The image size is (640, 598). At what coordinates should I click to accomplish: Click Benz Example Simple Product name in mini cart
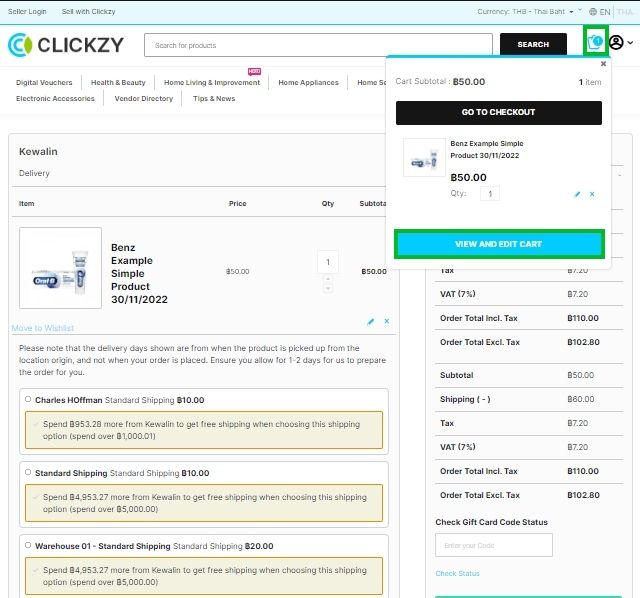[487, 149]
